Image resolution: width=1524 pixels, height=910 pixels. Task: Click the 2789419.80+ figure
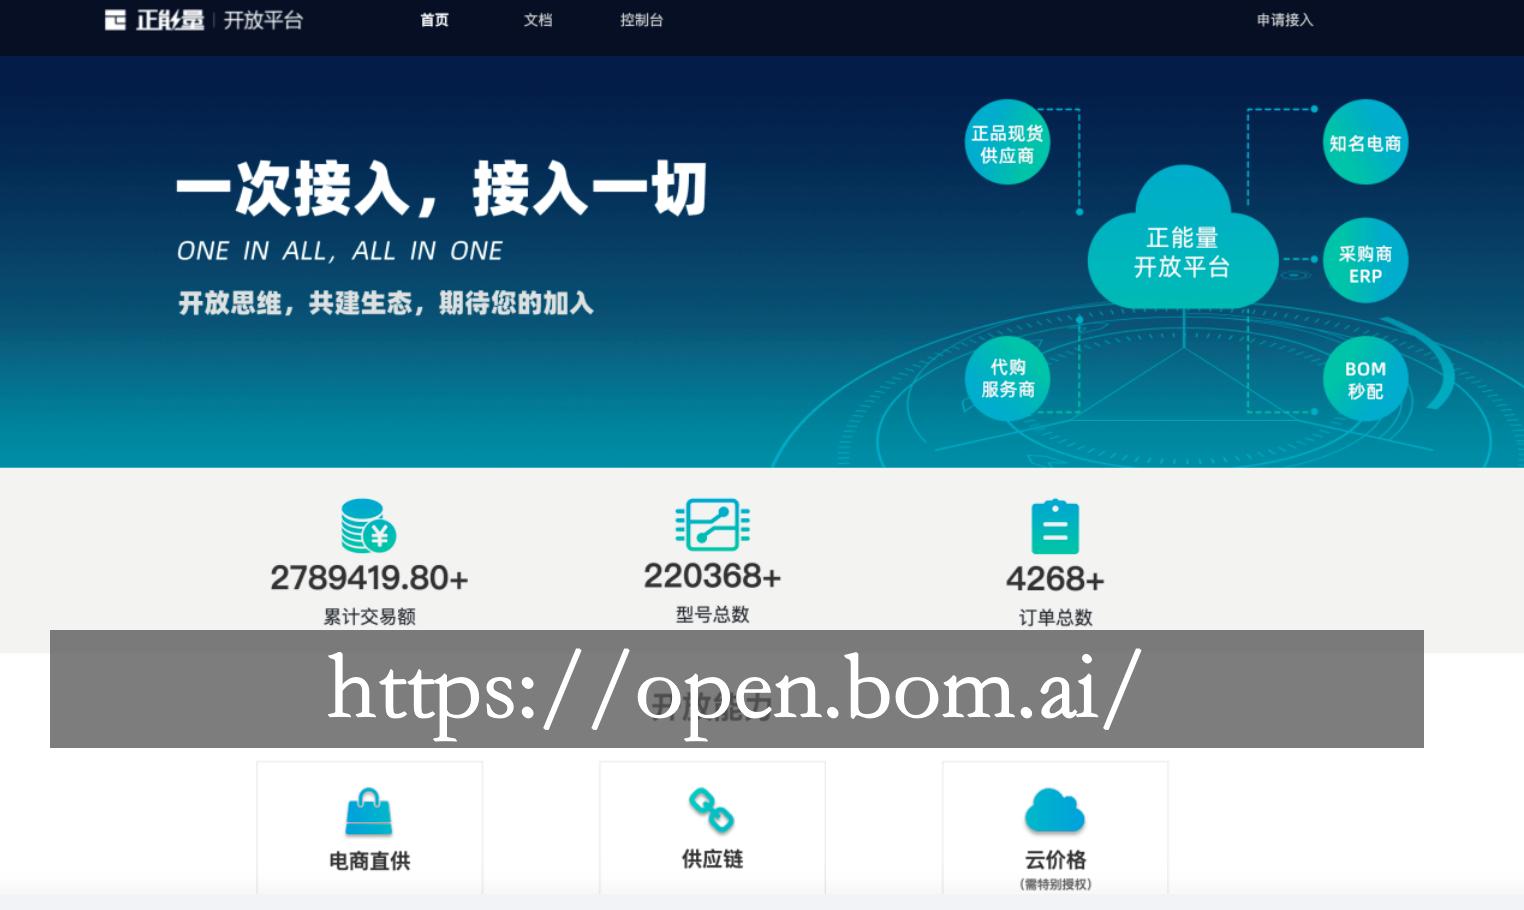pyautogui.click(x=369, y=578)
